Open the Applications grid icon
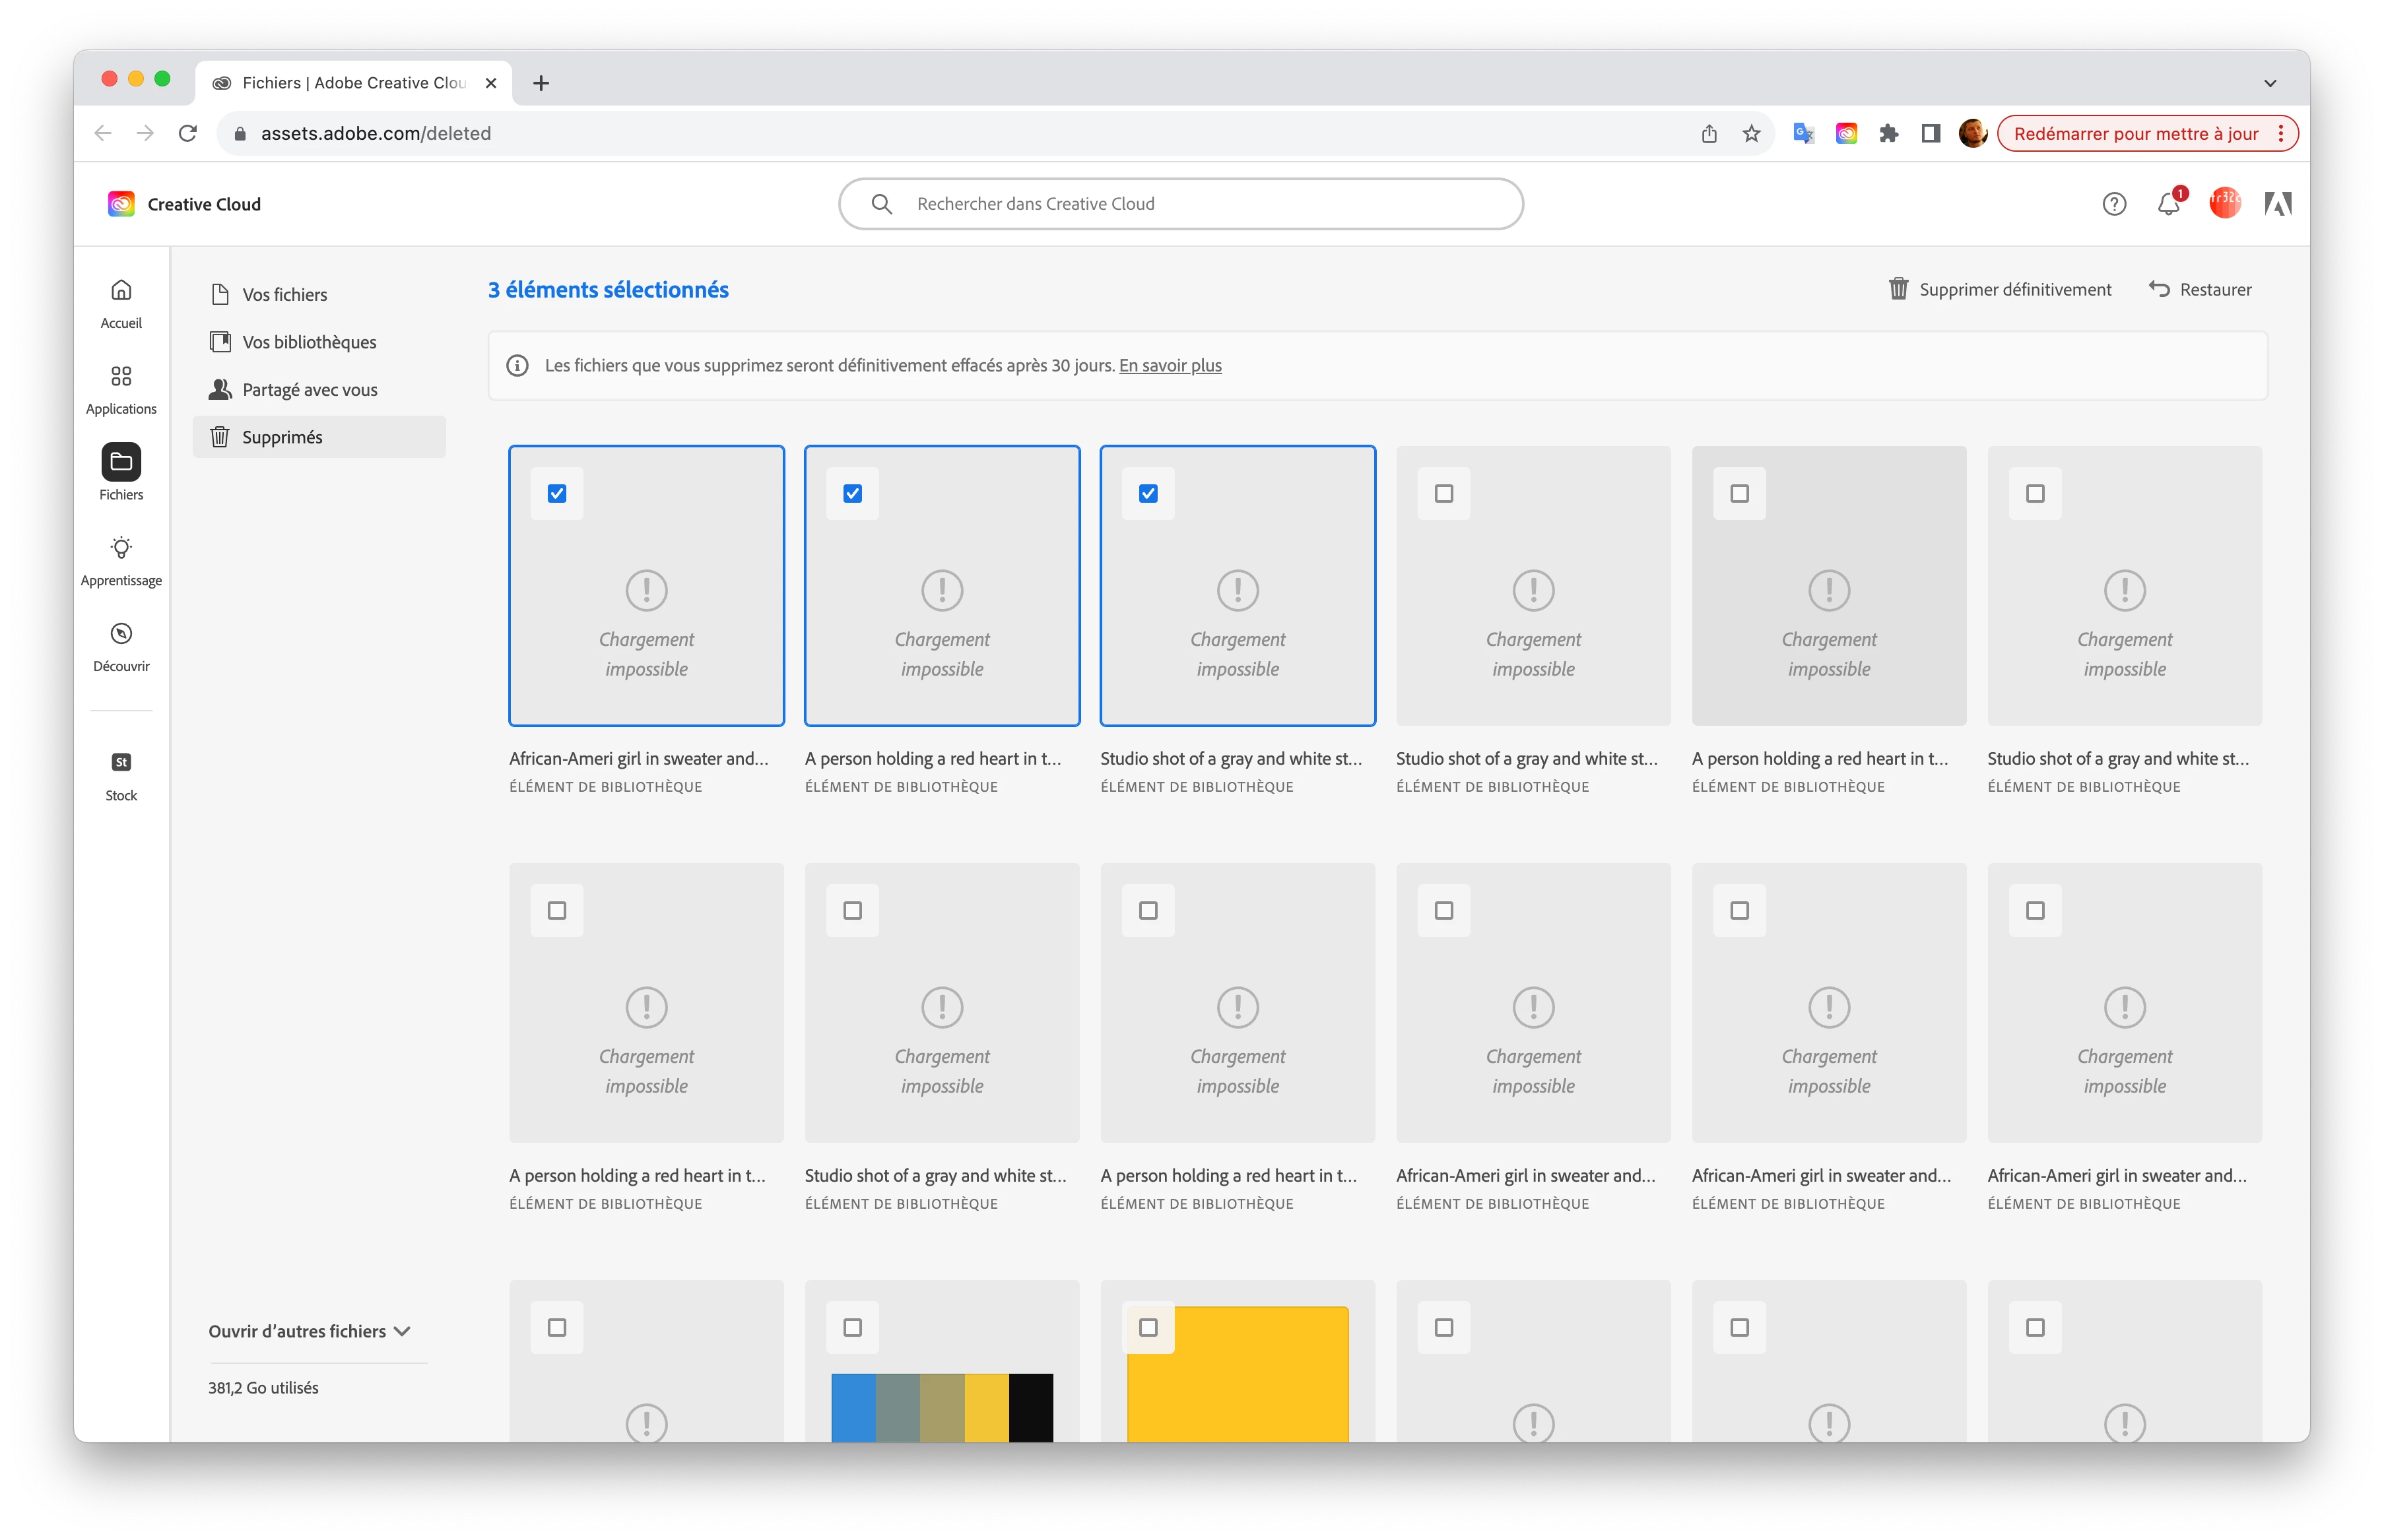This screenshot has height=1540, width=2384. tap(121, 377)
